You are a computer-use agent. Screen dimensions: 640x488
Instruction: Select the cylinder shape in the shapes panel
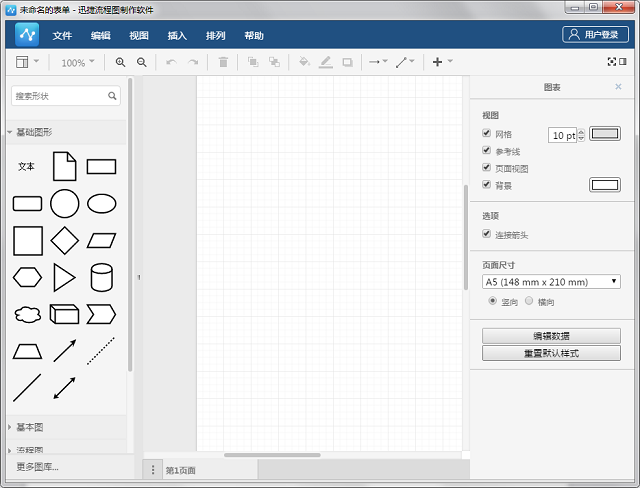point(101,277)
